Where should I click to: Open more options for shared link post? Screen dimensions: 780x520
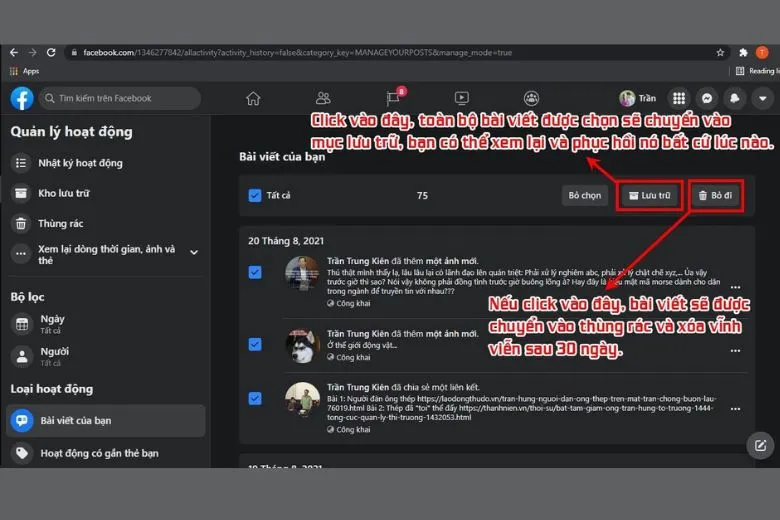735,409
